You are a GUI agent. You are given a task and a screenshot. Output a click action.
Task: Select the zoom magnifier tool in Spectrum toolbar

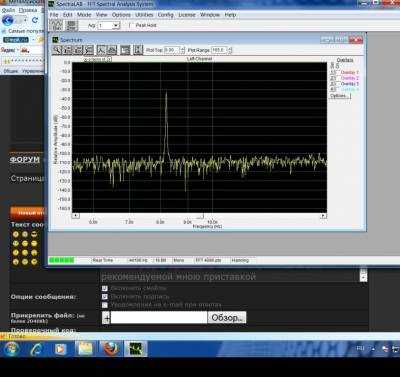pyautogui.click(x=57, y=50)
